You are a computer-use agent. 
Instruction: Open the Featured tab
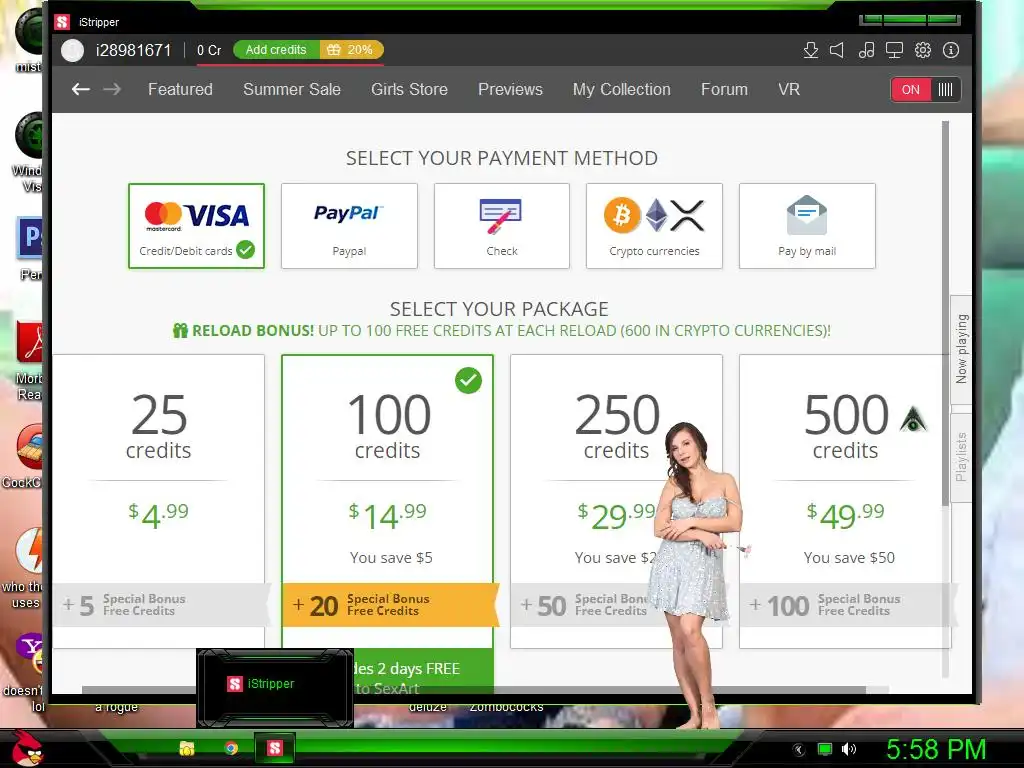(180, 89)
